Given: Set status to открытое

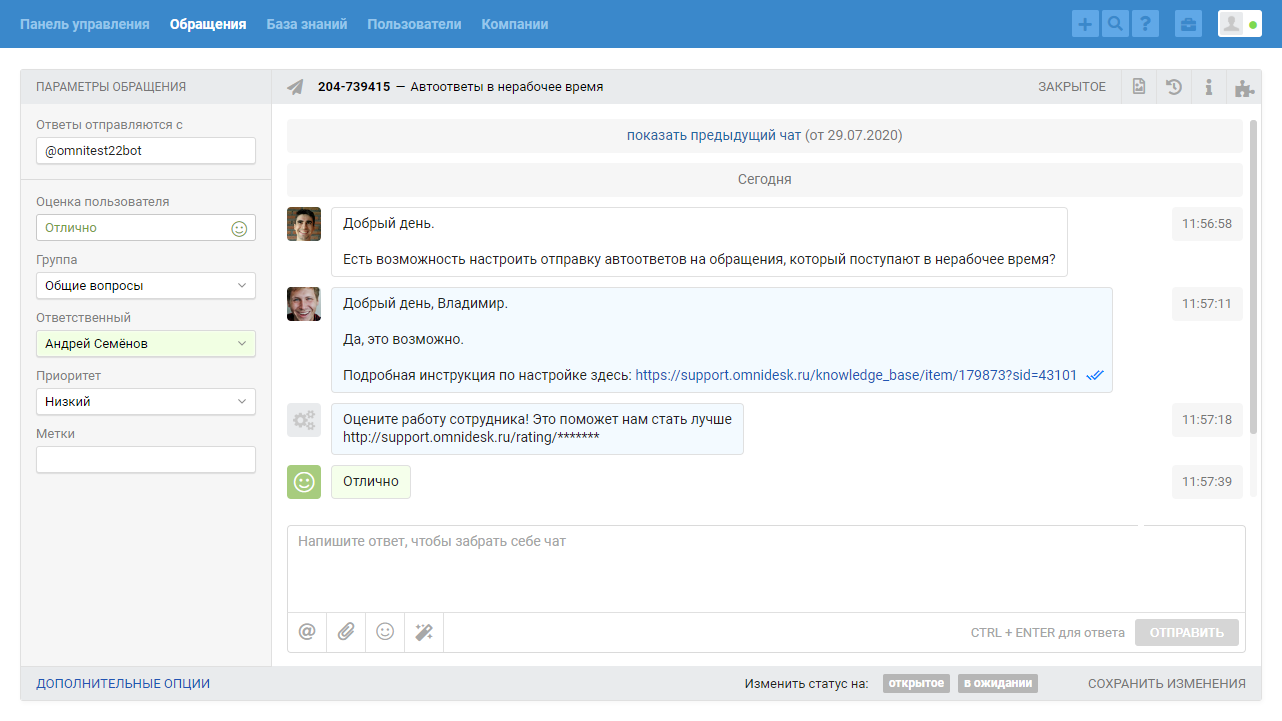Looking at the screenshot, I should (916, 684).
